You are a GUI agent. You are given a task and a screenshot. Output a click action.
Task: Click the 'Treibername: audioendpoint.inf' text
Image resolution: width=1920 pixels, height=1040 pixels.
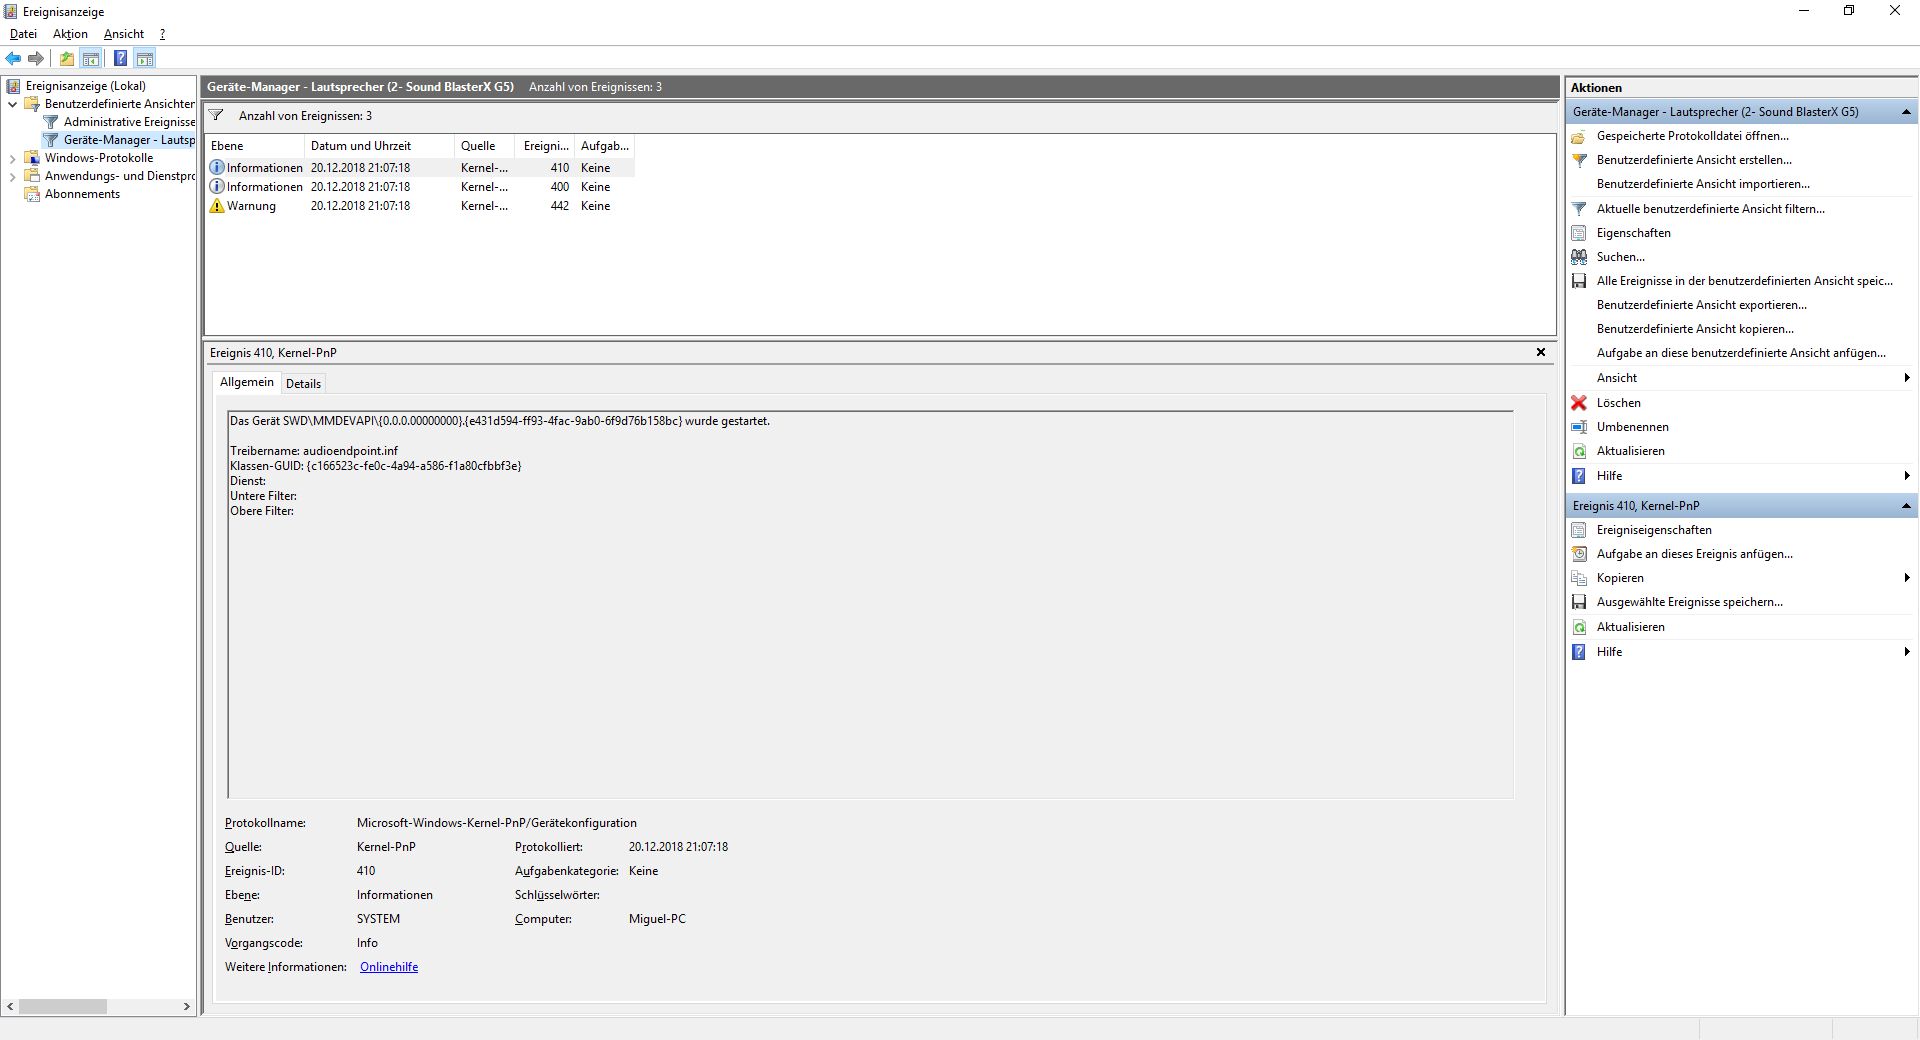pyautogui.click(x=314, y=451)
